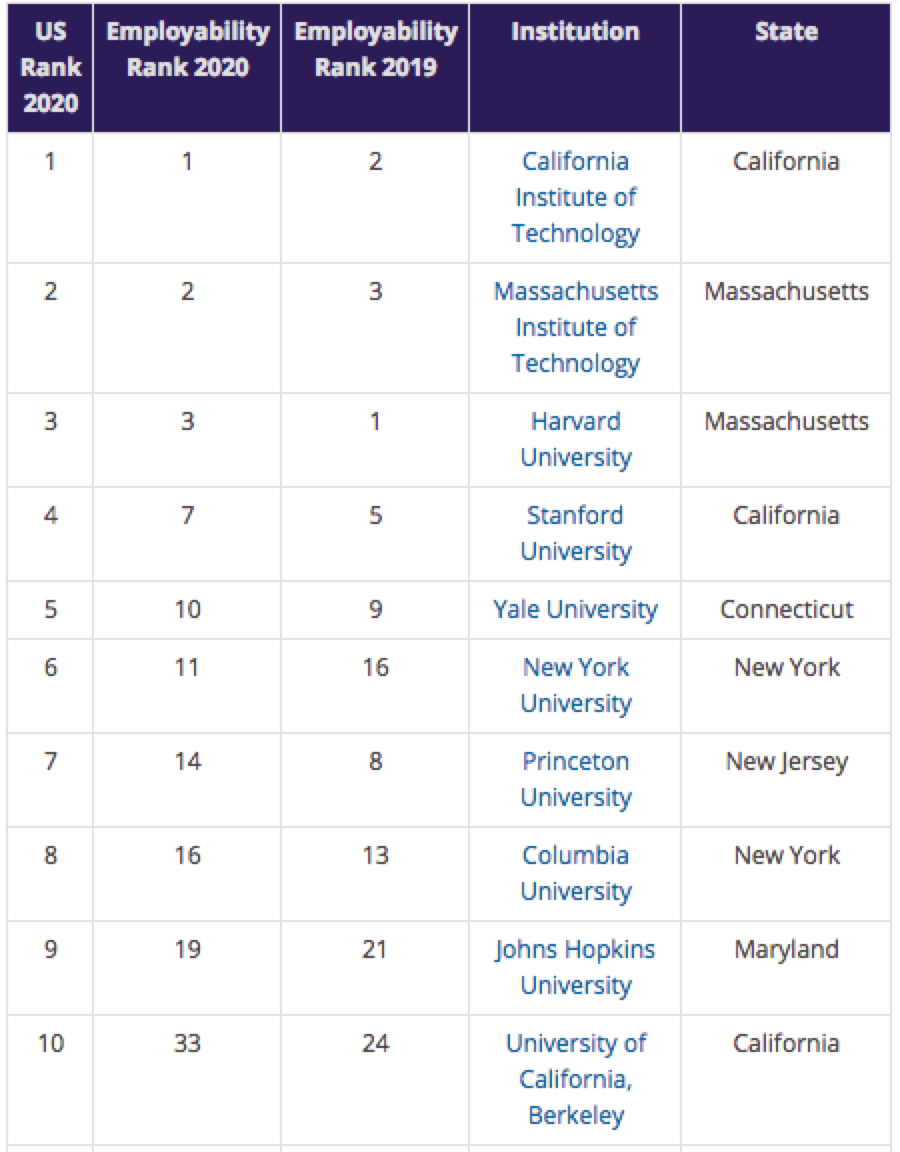Click the Institution column header
The image size is (900, 1152).
pyautogui.click(x=575, y=67)
